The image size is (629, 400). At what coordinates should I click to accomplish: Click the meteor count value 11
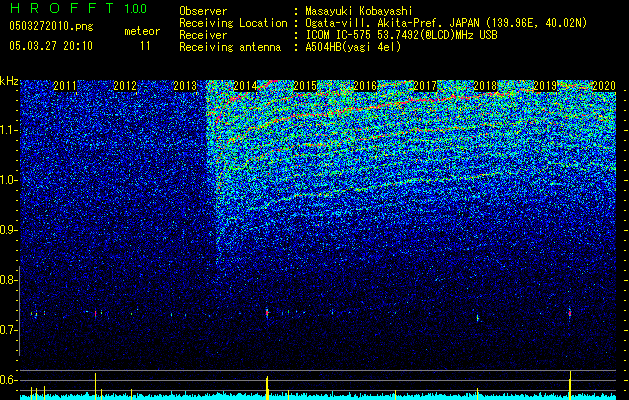pos(145,46)
